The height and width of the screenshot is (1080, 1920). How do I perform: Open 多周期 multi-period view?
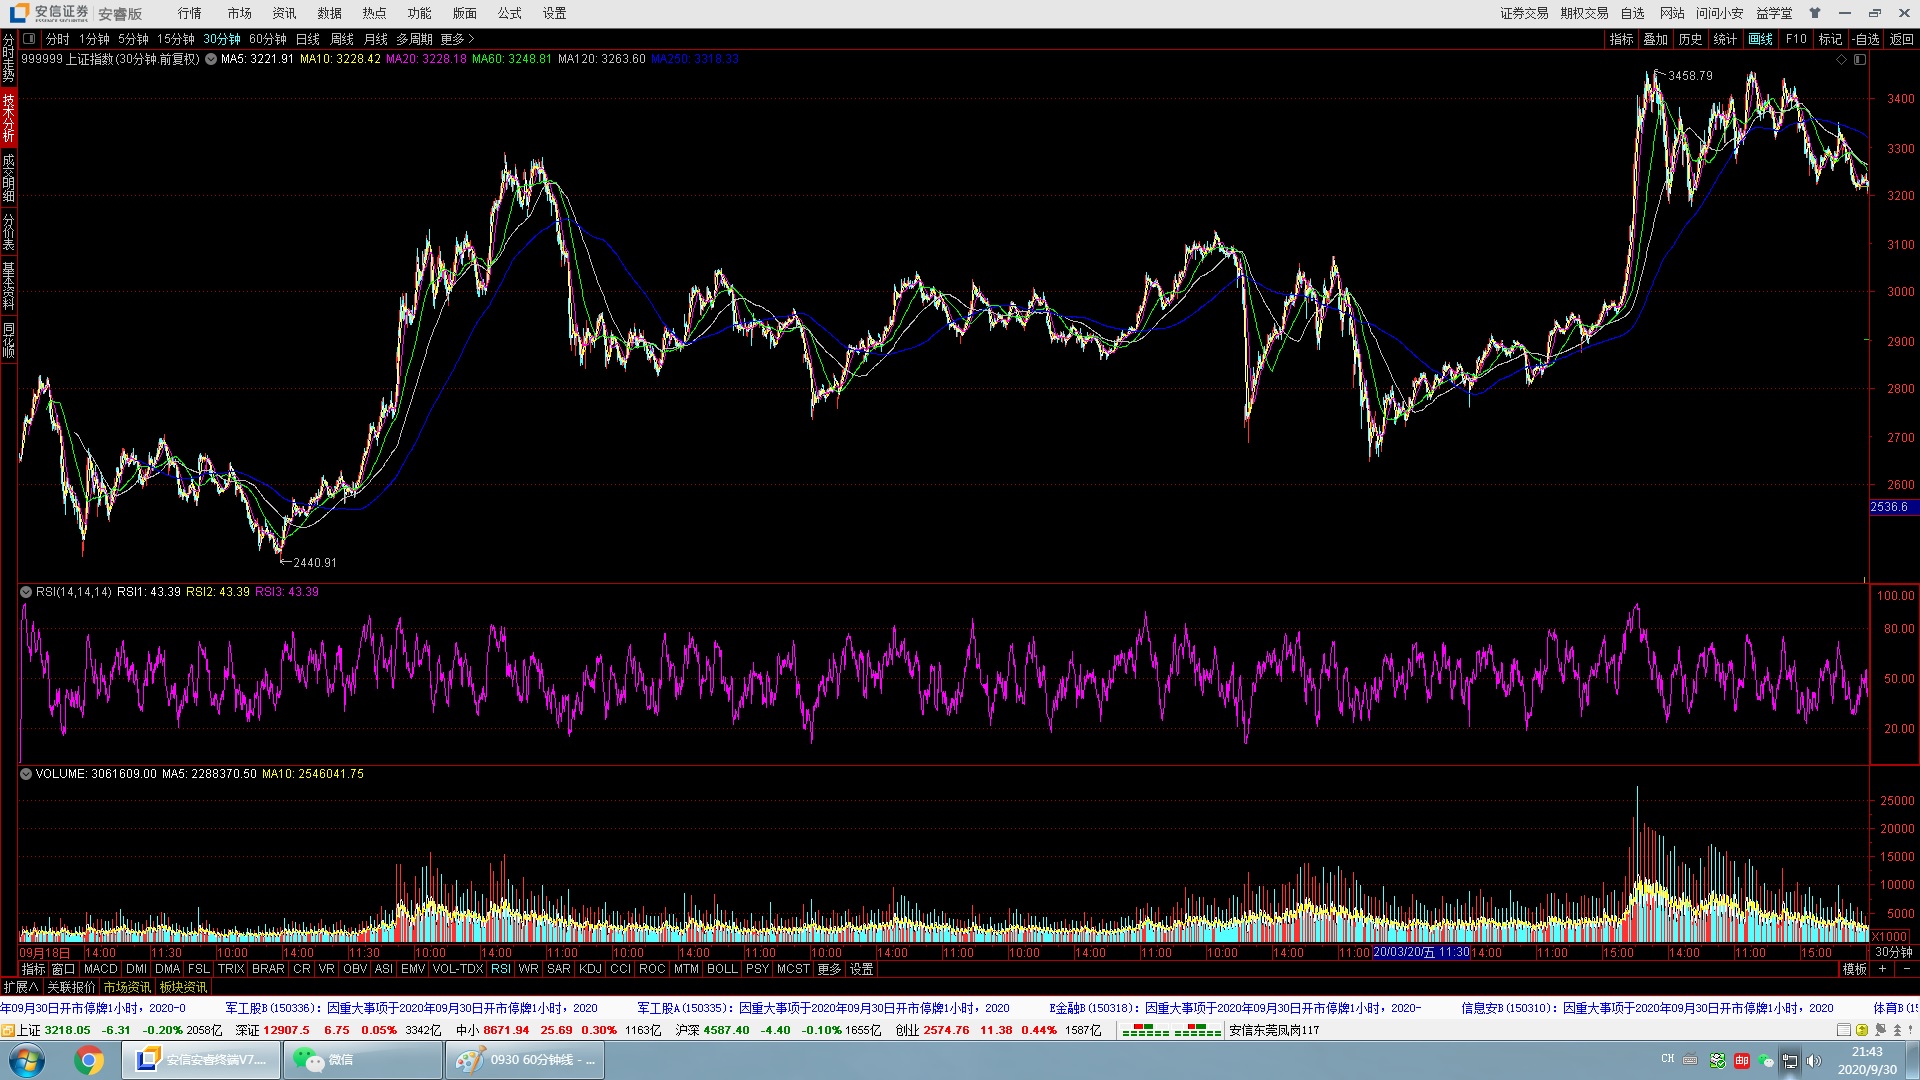click(x=414, y=39)
